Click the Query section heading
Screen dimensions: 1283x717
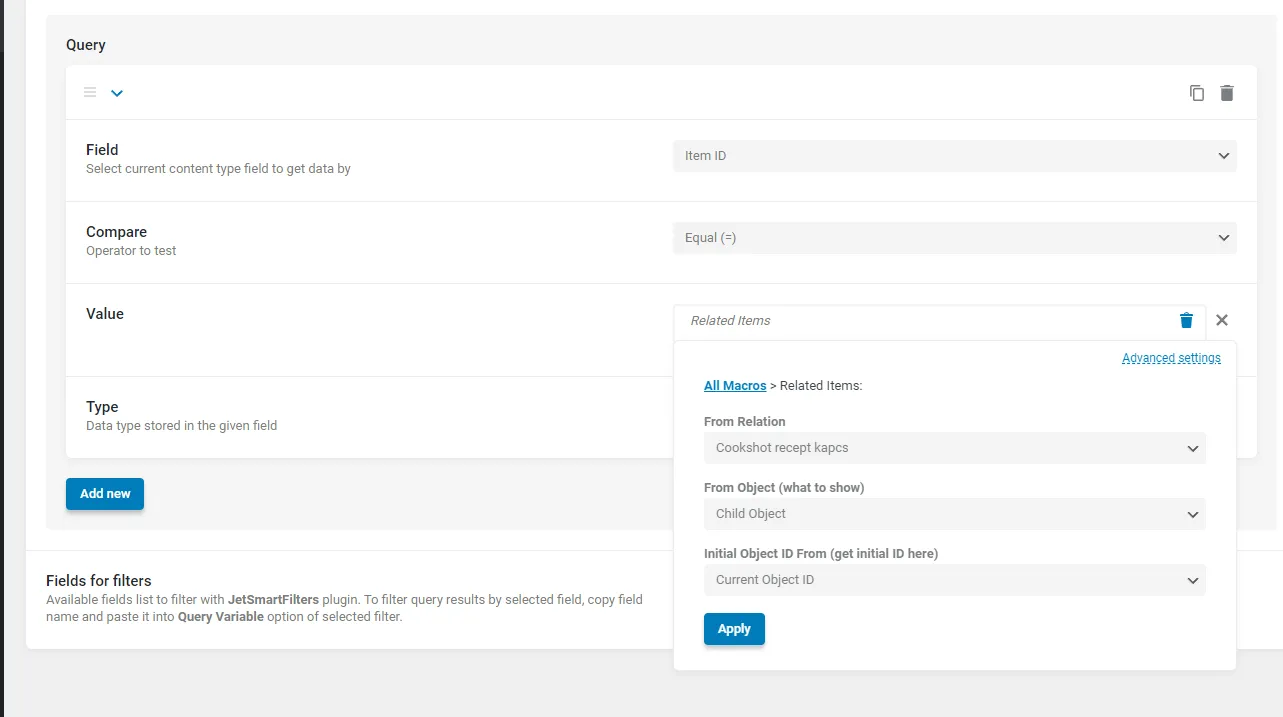tap(86, 45)
